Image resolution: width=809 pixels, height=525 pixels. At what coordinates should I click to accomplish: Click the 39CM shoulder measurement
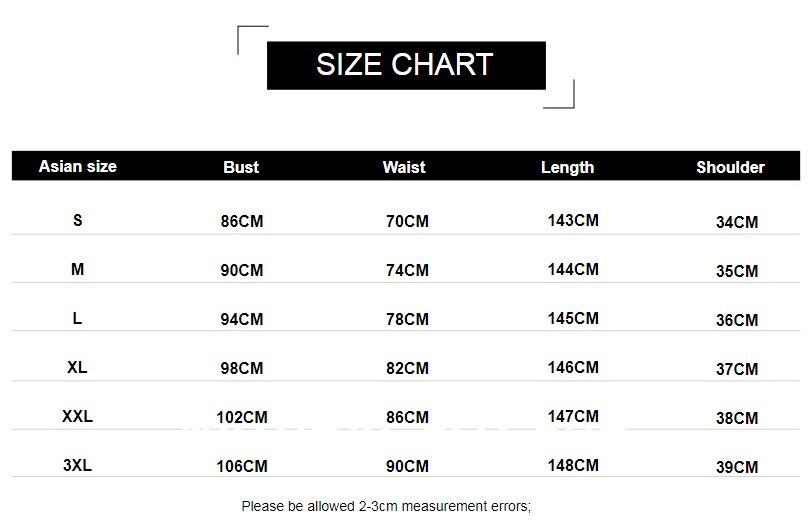tap(737, 467)
